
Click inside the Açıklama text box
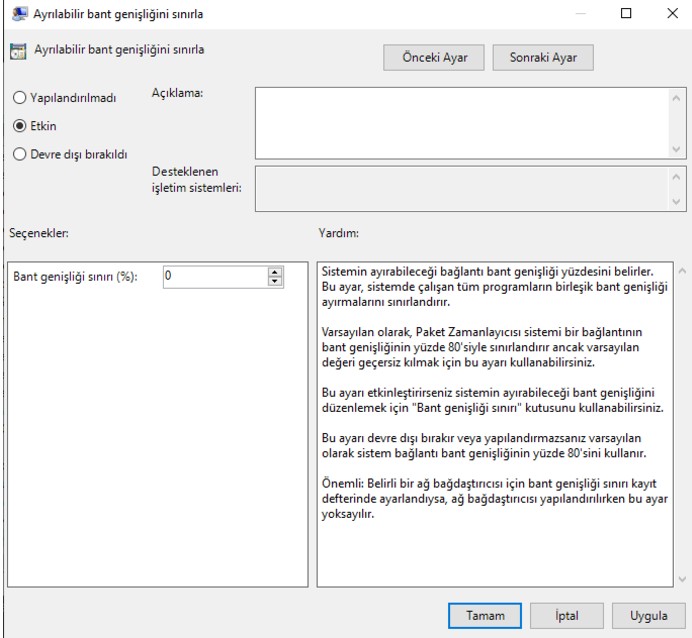462,123
